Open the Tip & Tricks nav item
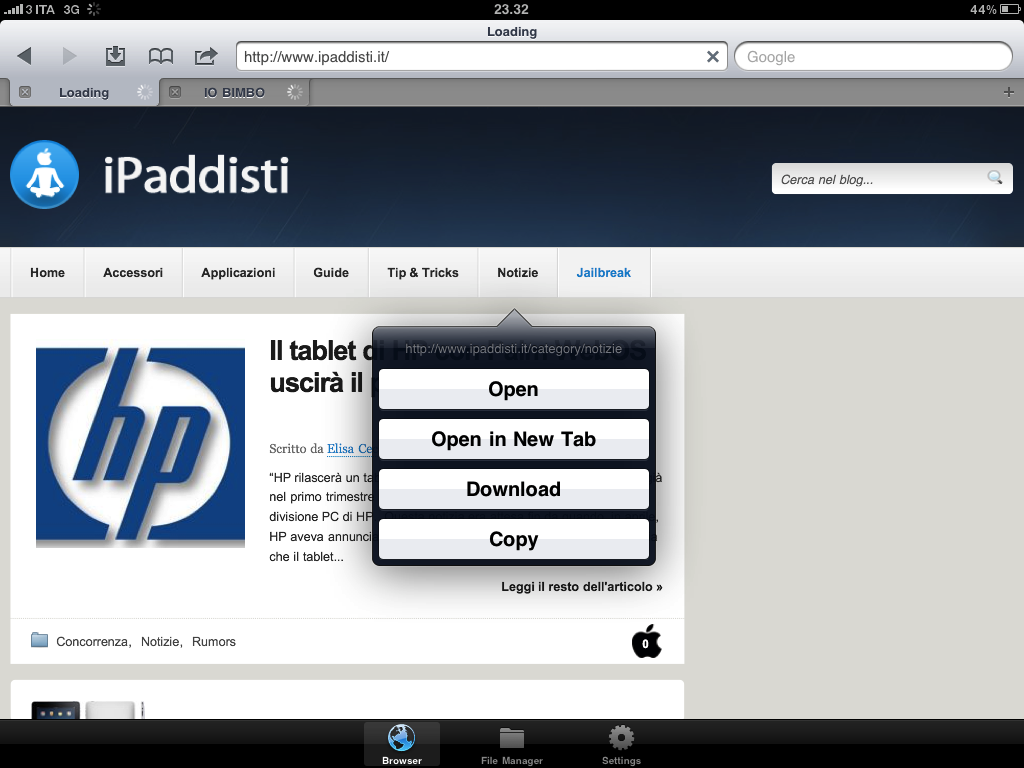 point(423,272)
